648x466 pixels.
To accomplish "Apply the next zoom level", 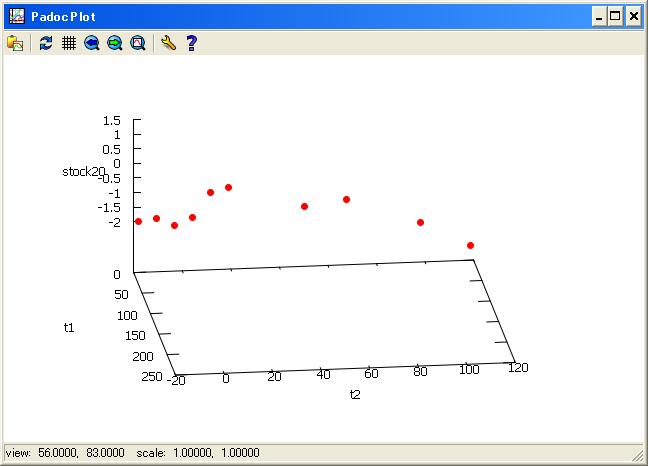I will [x=115, y=43].
